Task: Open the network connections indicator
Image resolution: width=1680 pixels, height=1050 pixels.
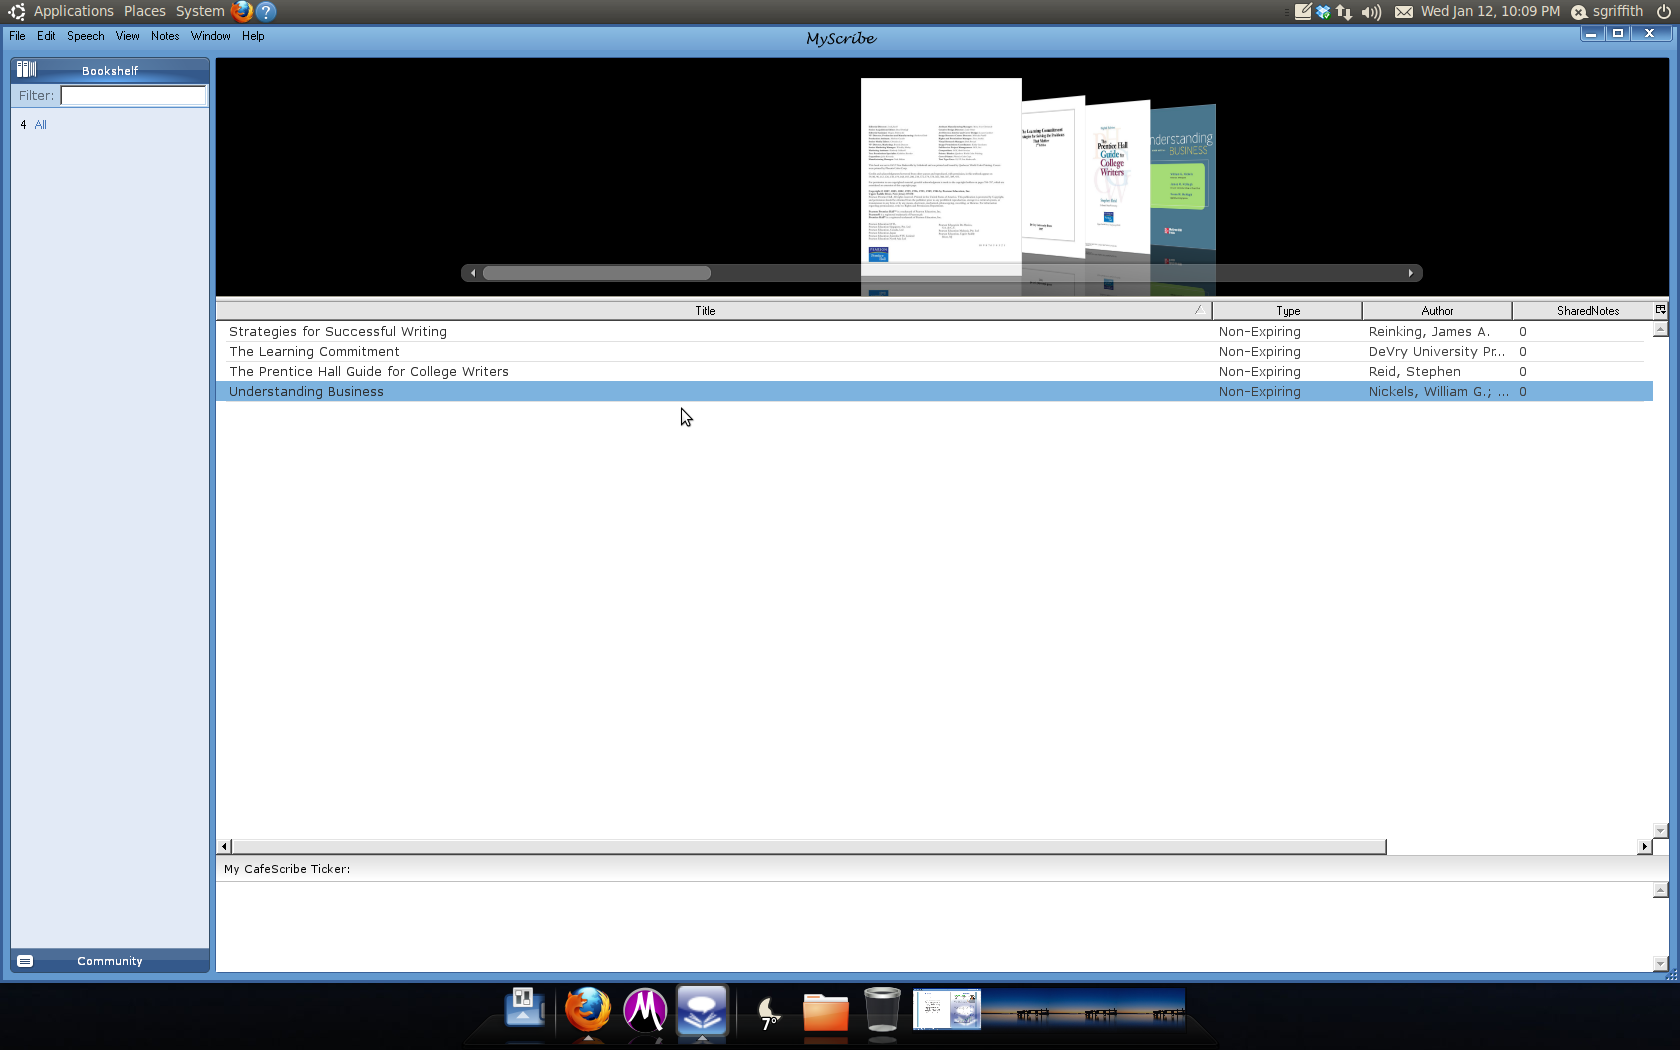Action: click(x=1344, y=12)
